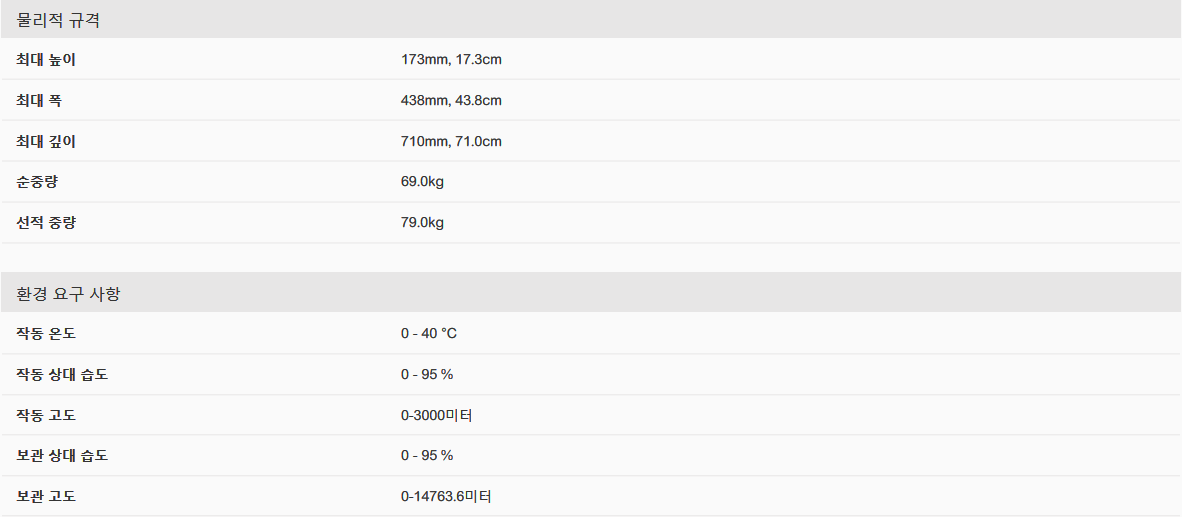
Task: Click the 710mm, 71.0cm depth value
Action: coord(451,142)
